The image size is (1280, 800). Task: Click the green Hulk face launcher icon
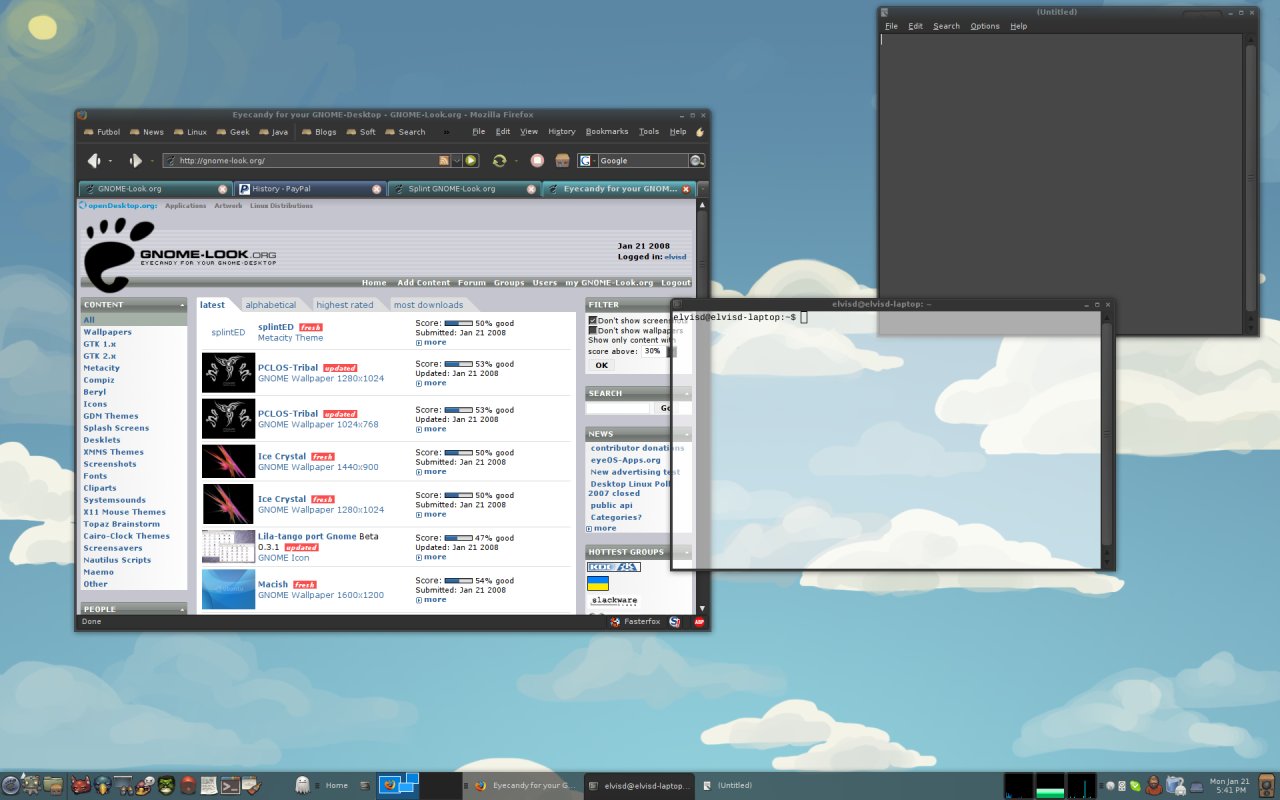tap(167, 785)
